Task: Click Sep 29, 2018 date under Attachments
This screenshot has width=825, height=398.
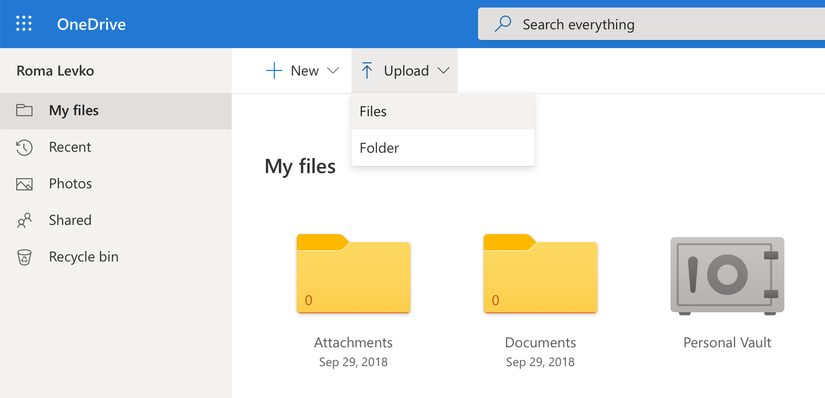Action: [x=354, y=362]
